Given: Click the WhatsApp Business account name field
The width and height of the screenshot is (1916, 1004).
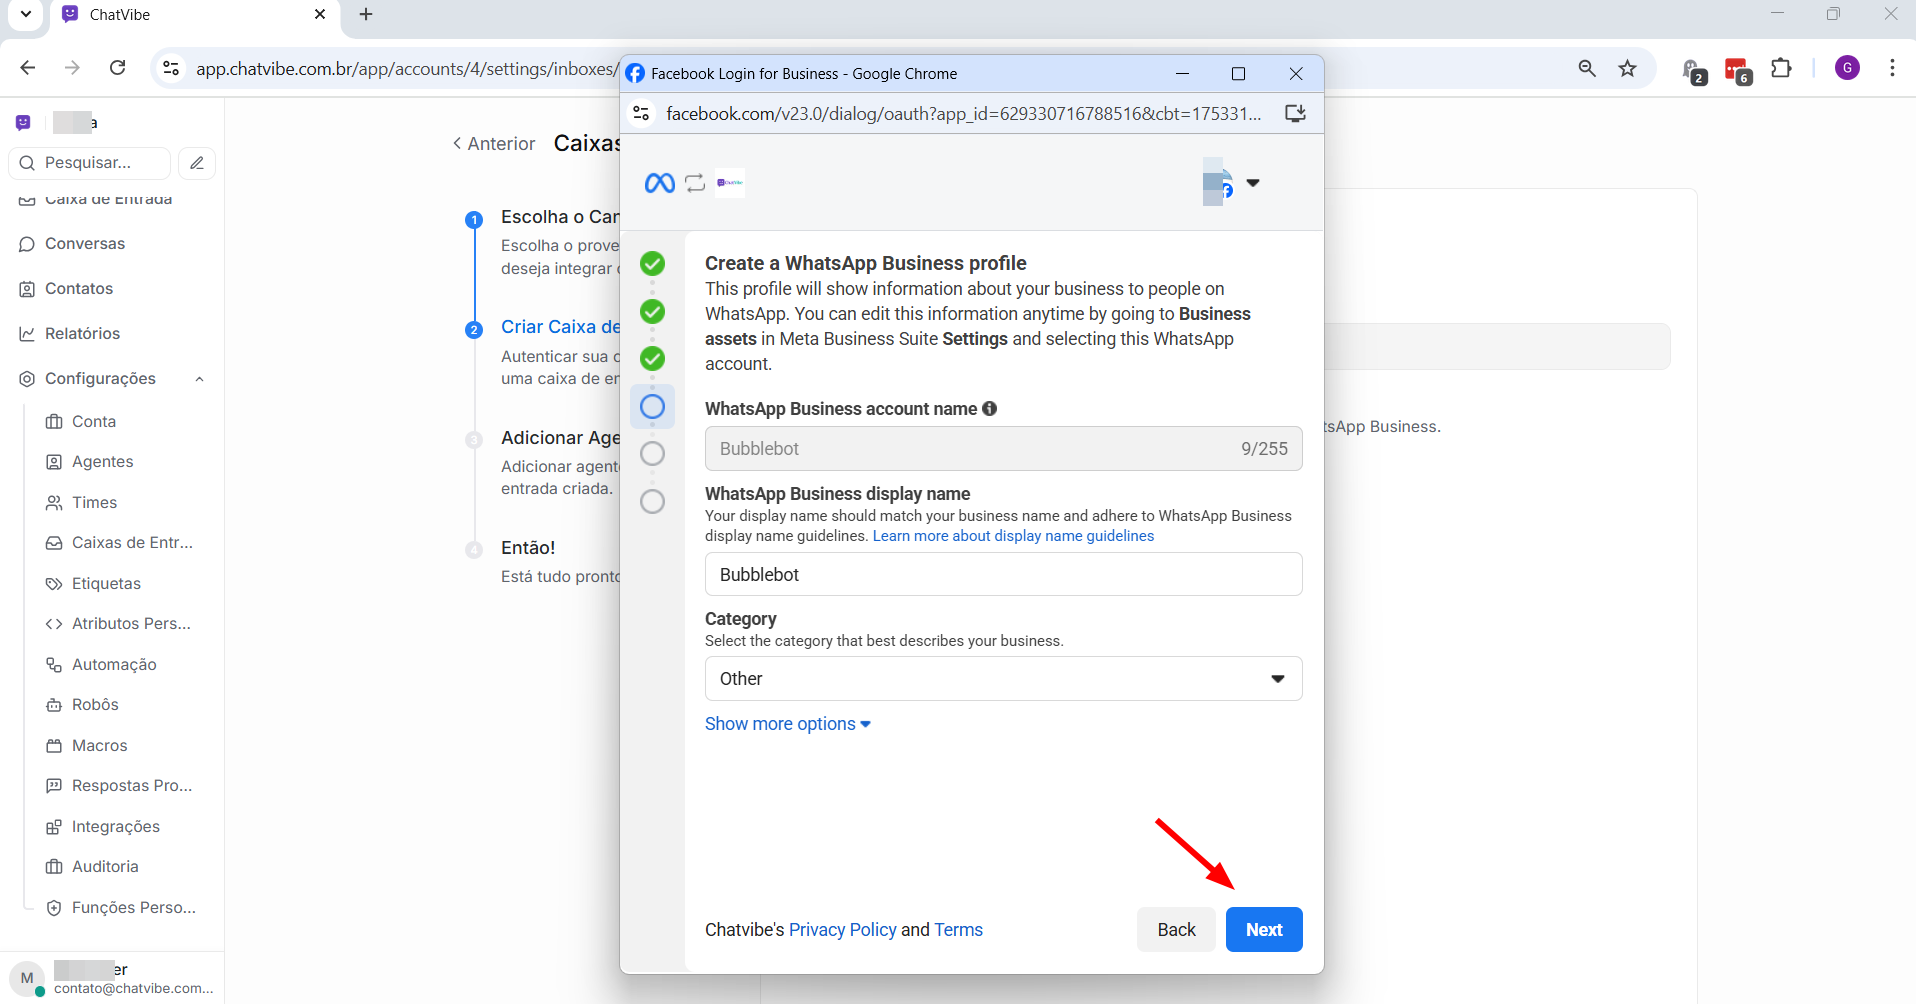Looking at the screenshot, I should click(x=1003, y=448).
